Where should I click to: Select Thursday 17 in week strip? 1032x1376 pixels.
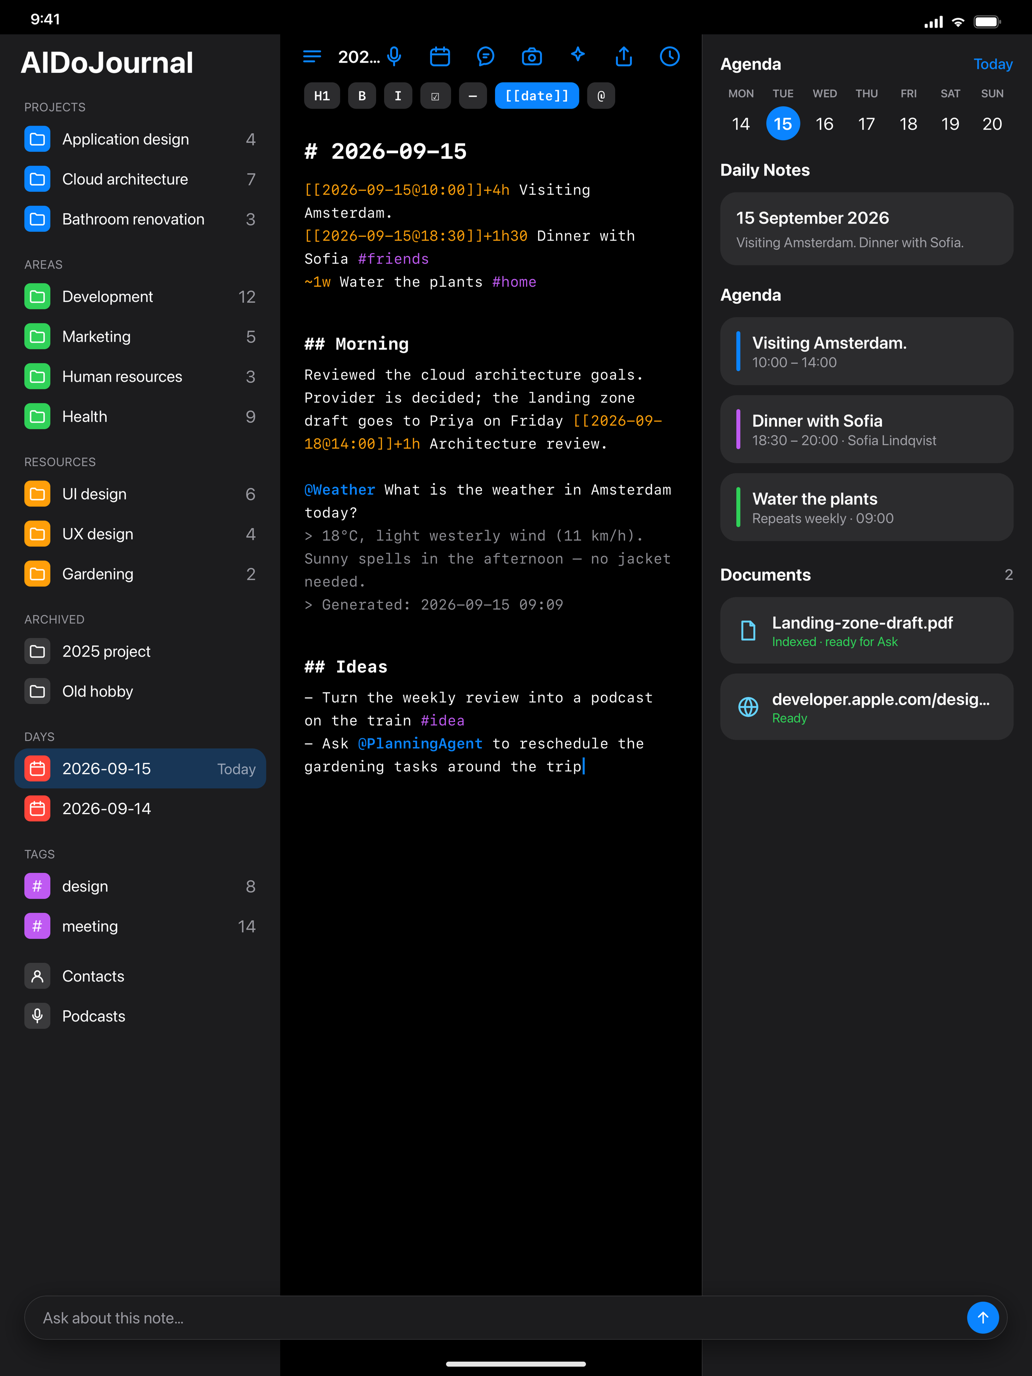(867, 124)
